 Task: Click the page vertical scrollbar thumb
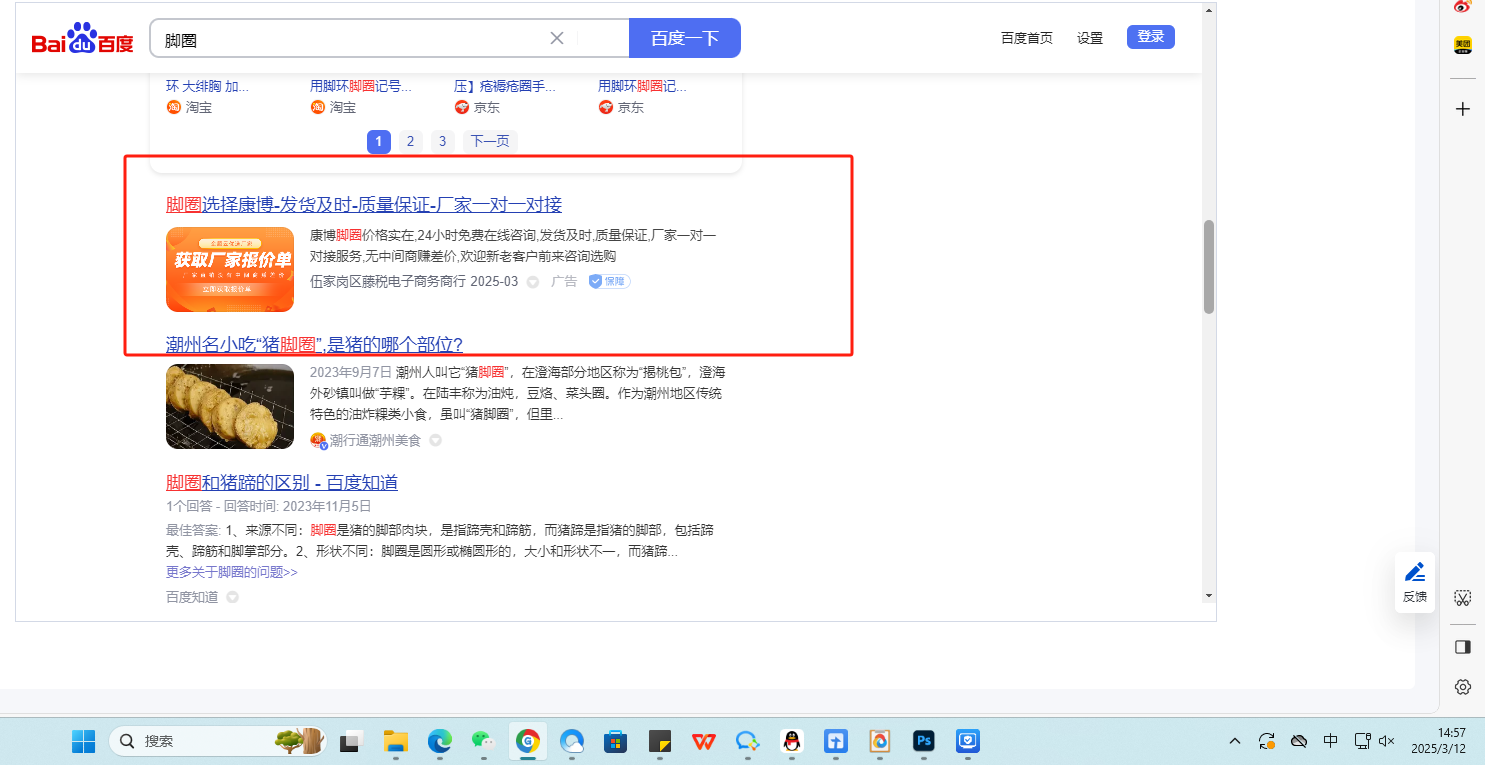[1208, 266]
